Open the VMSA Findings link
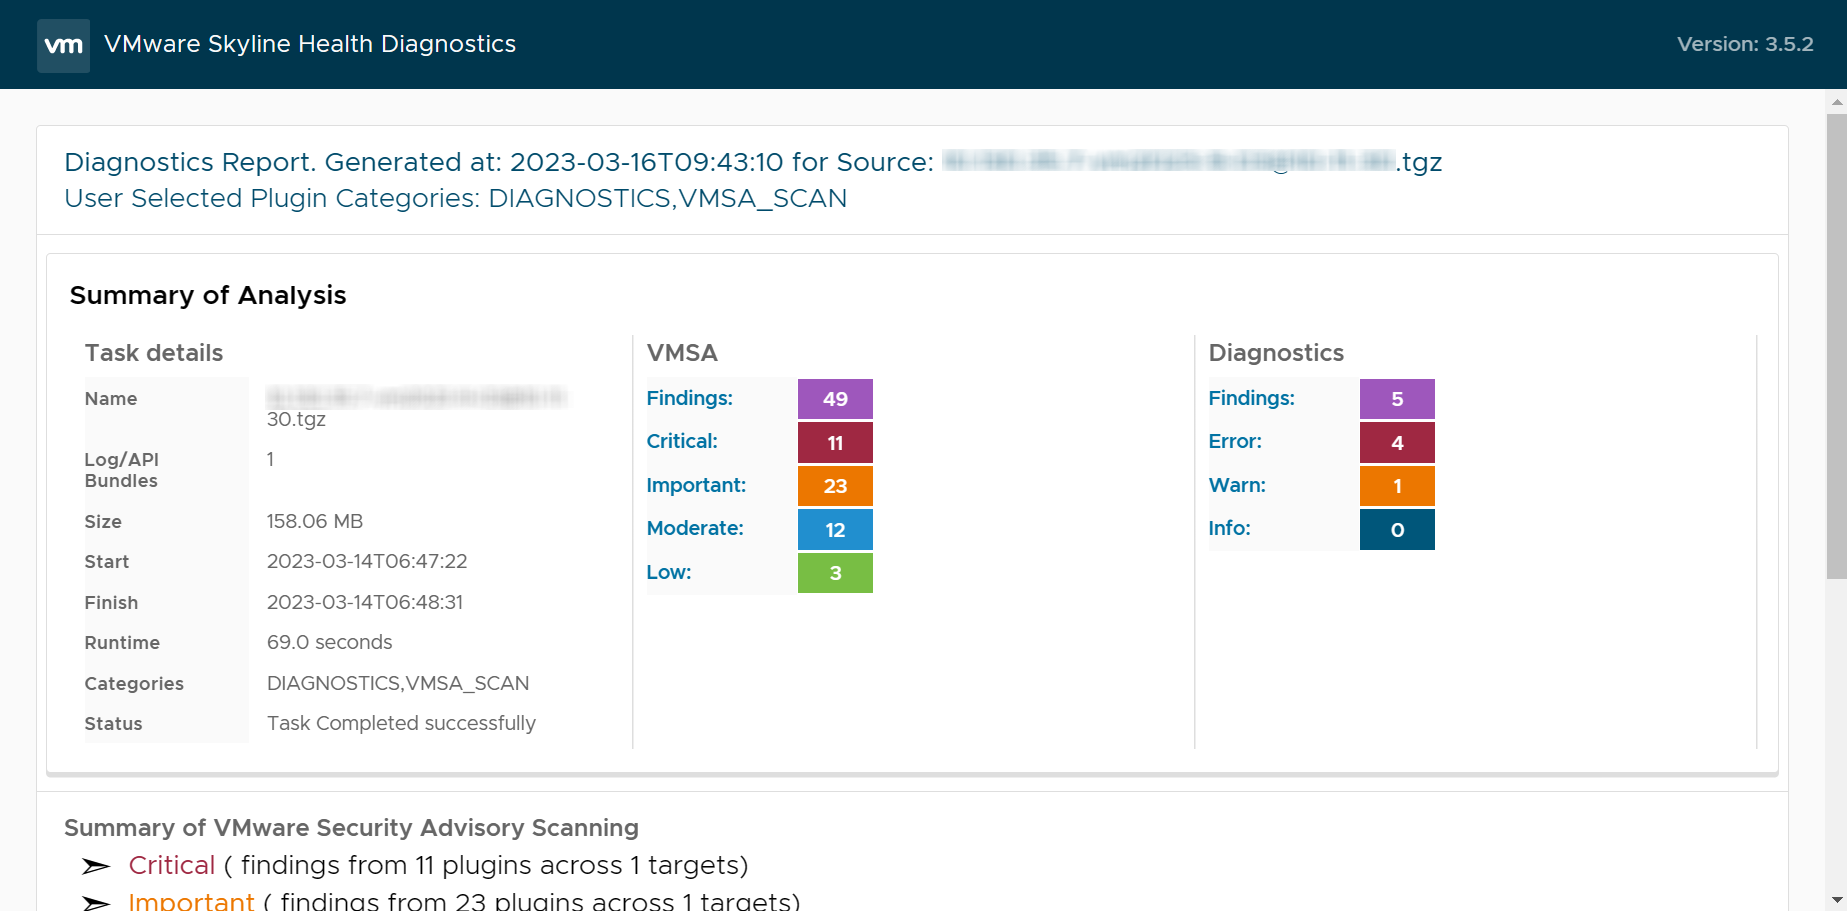Screen dimensions: 1847x911 [689, 398]
